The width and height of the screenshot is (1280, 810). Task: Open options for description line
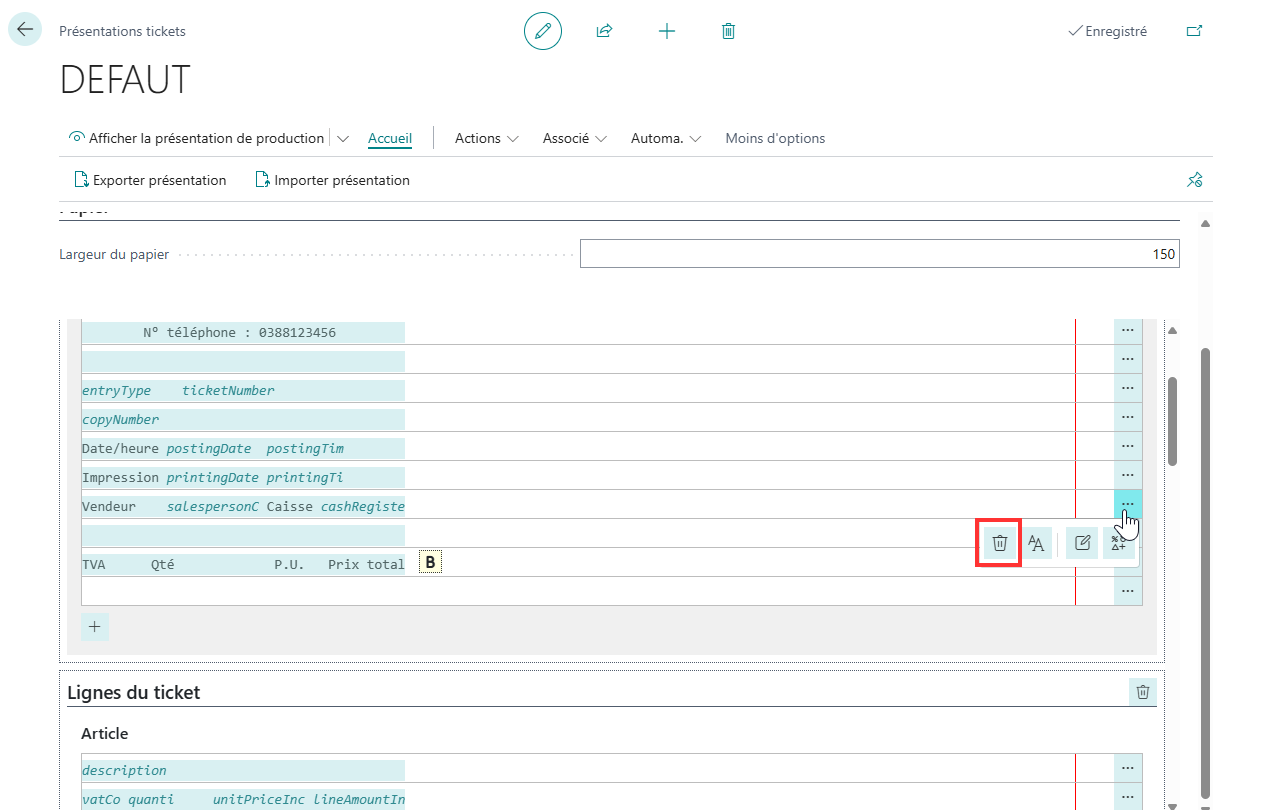pyautogui.click(x=1128, y=768)
